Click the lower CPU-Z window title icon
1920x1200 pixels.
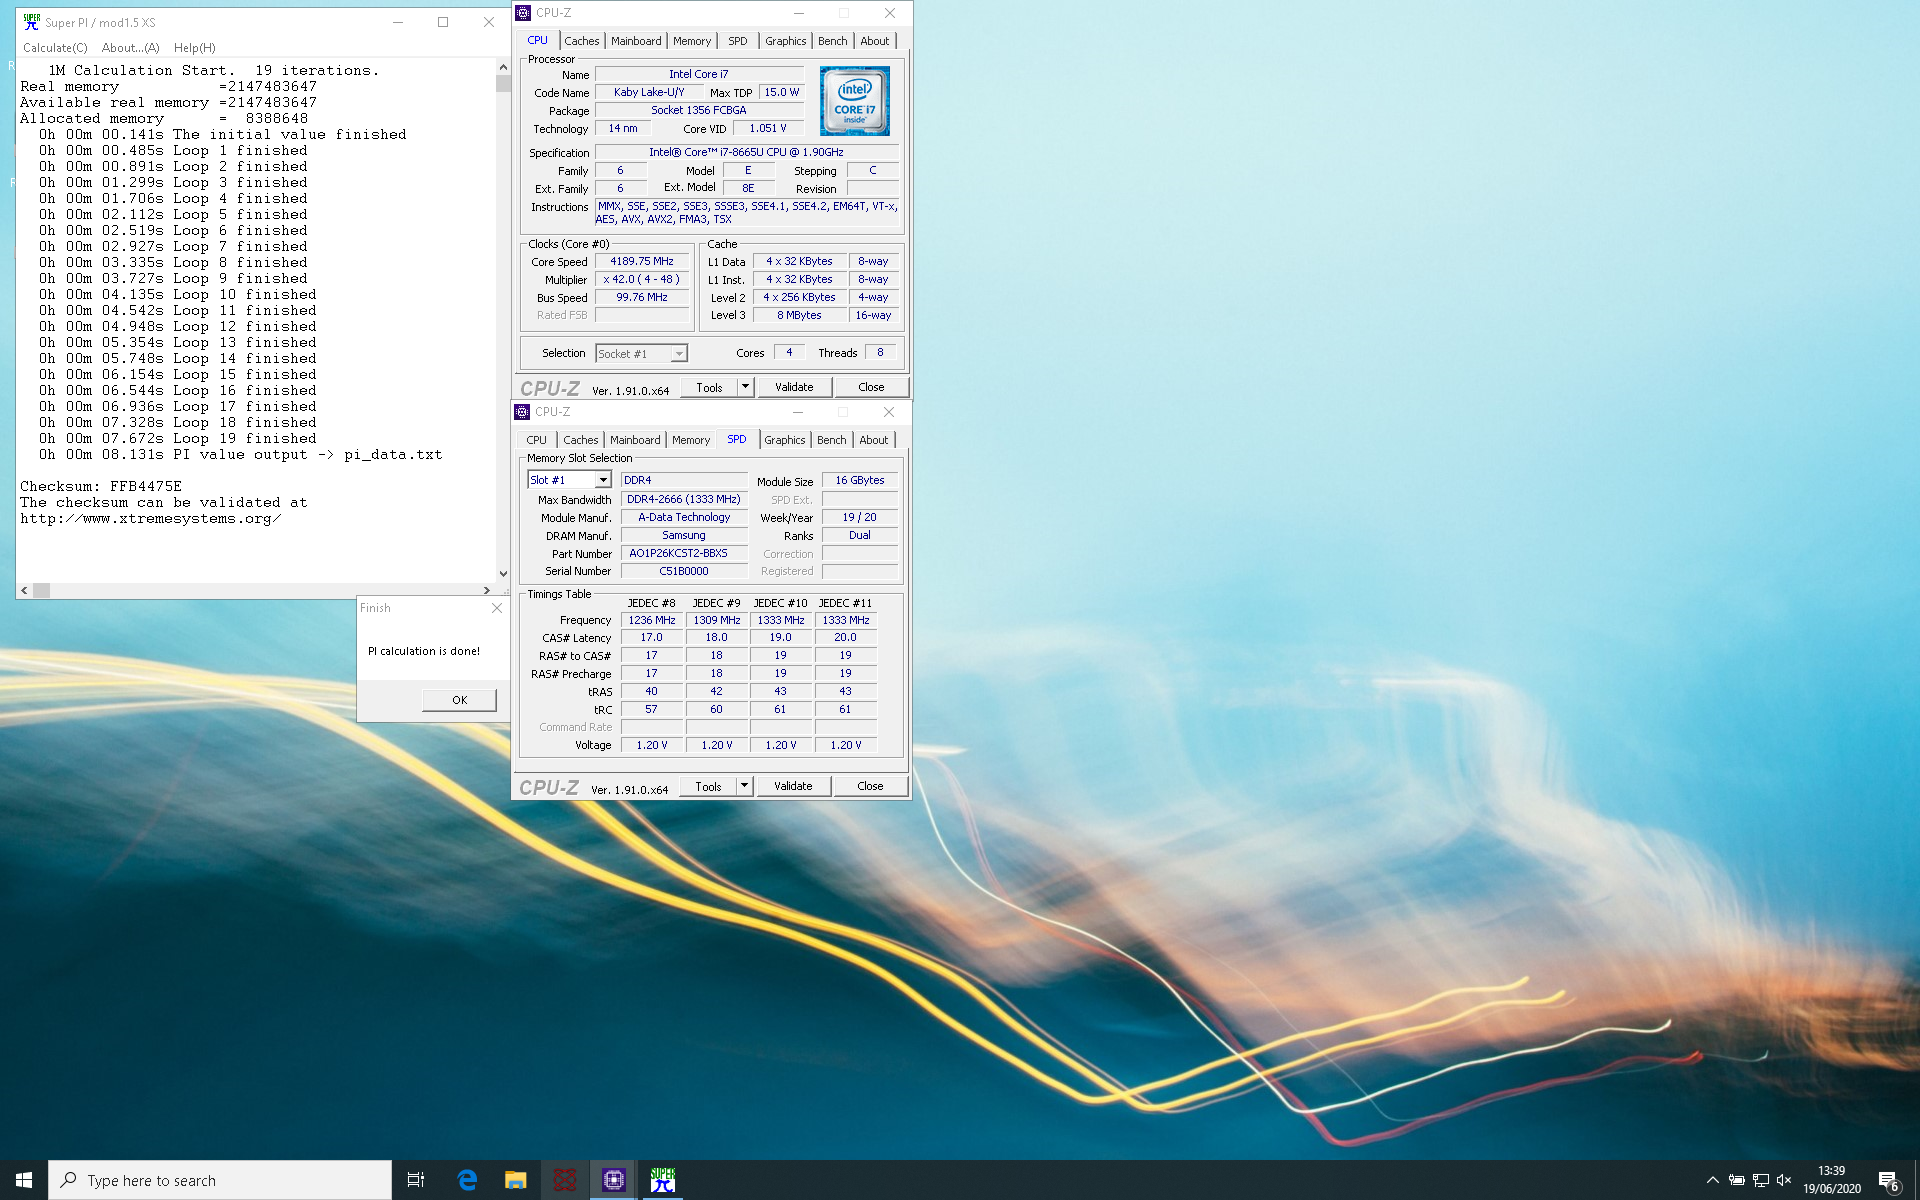pyautogui.click(x=522, y=412)
